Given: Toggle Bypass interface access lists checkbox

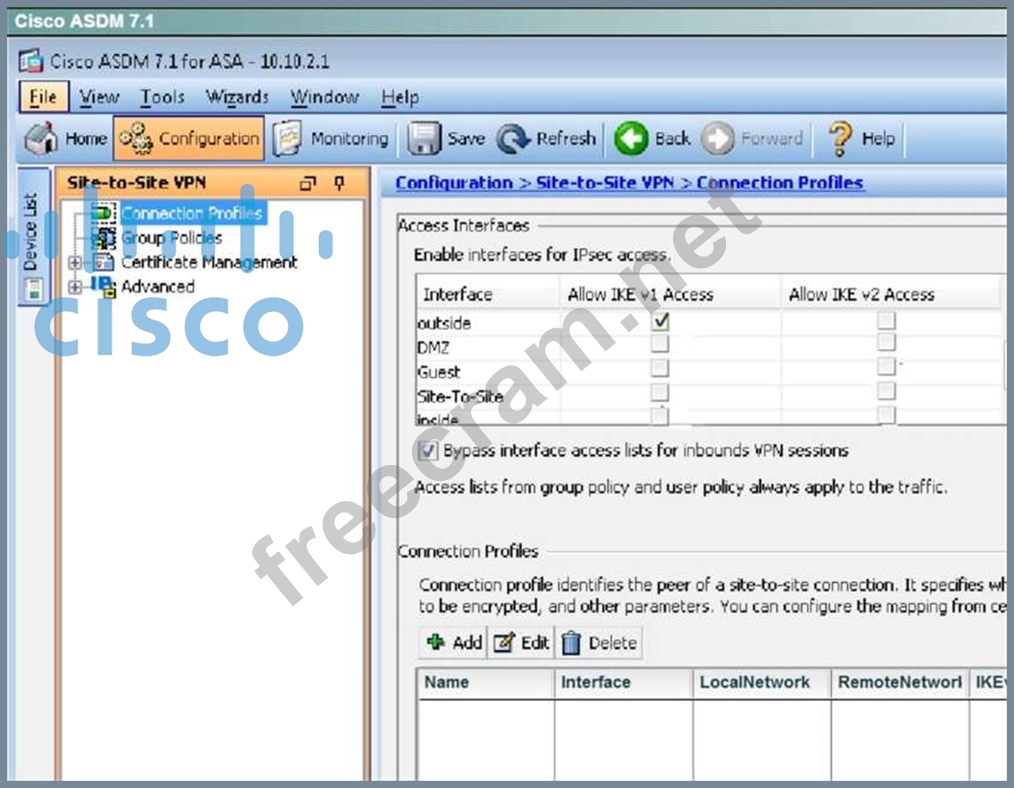Looking at the screenshot, I should click(x=428, y=451).
